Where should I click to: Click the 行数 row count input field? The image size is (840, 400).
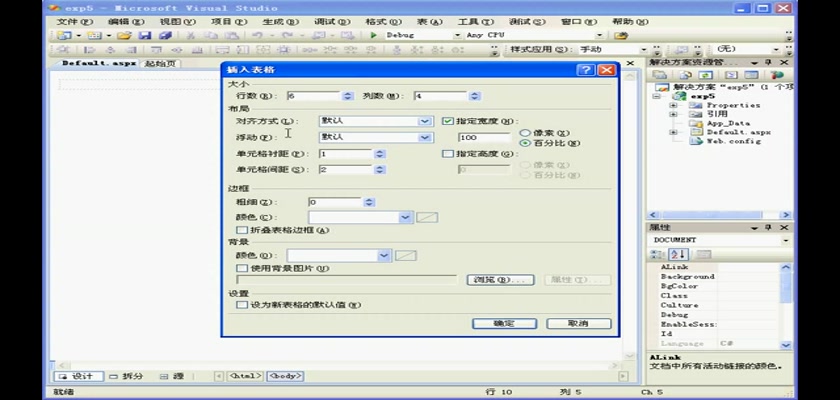tap(313, 96)
